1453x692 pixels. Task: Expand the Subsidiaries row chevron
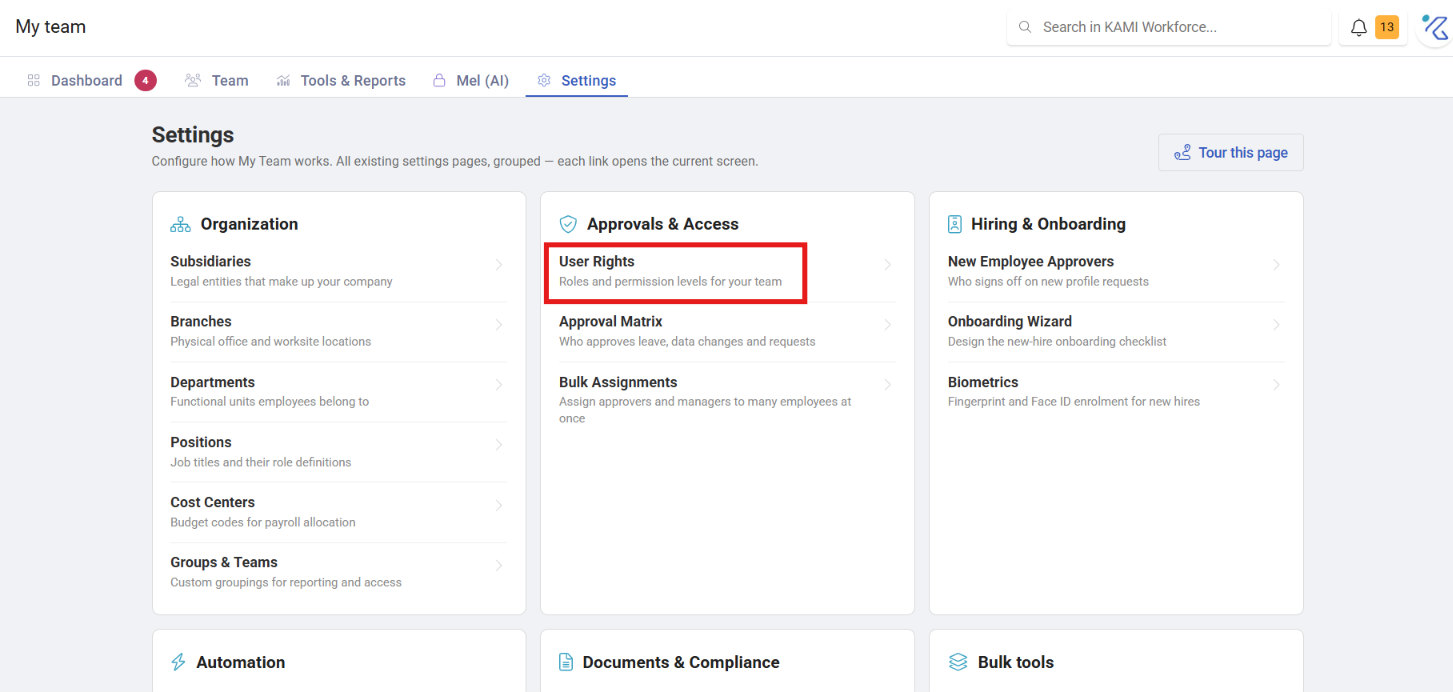tap(499, 264)
